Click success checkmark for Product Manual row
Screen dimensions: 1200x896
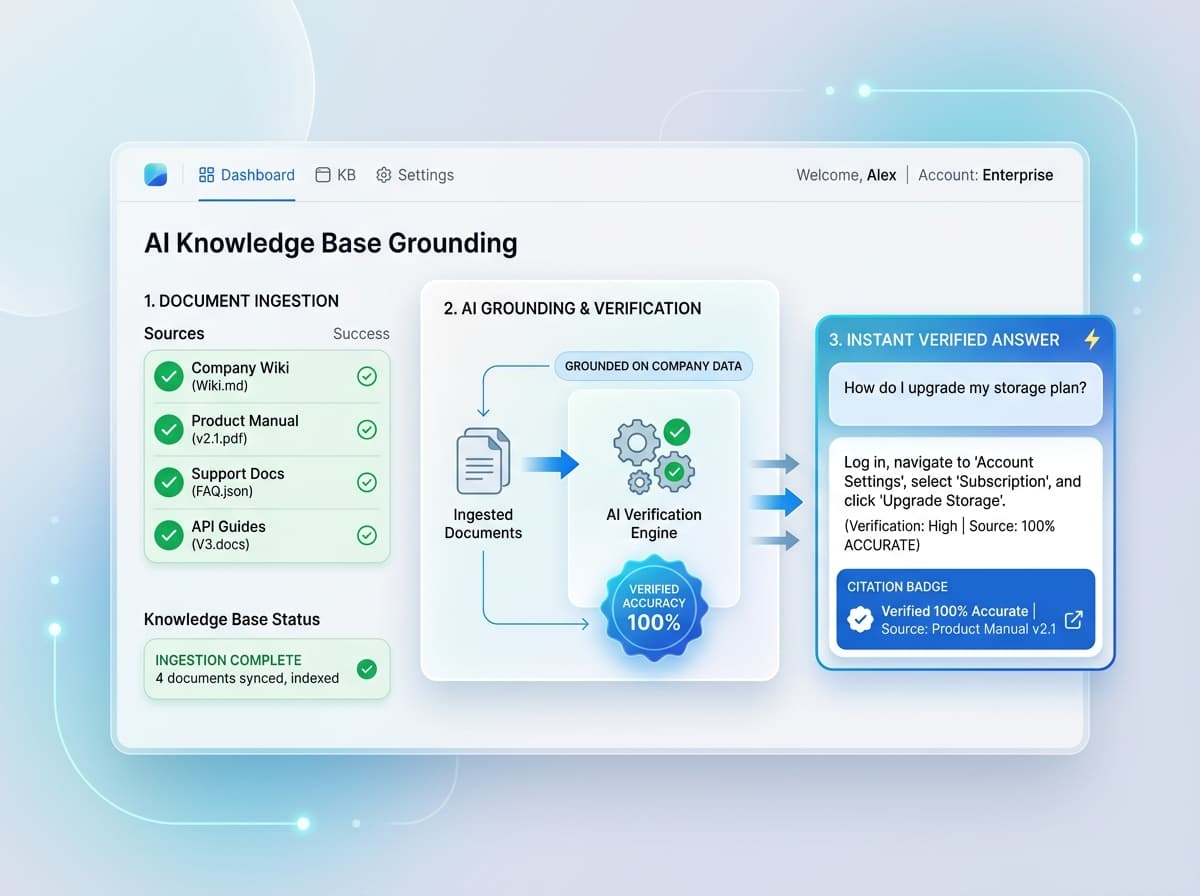point(367,429)
